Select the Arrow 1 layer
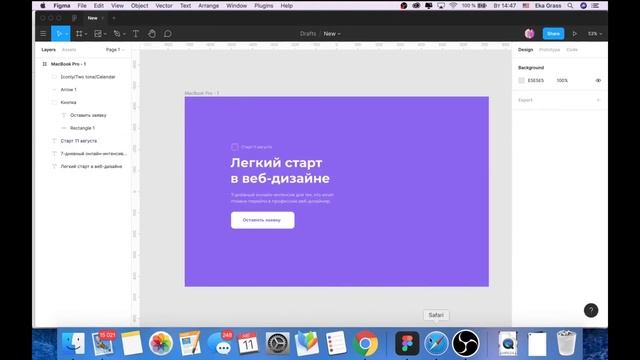This screenshot has width=640, height=360. [x=69, y=90]
